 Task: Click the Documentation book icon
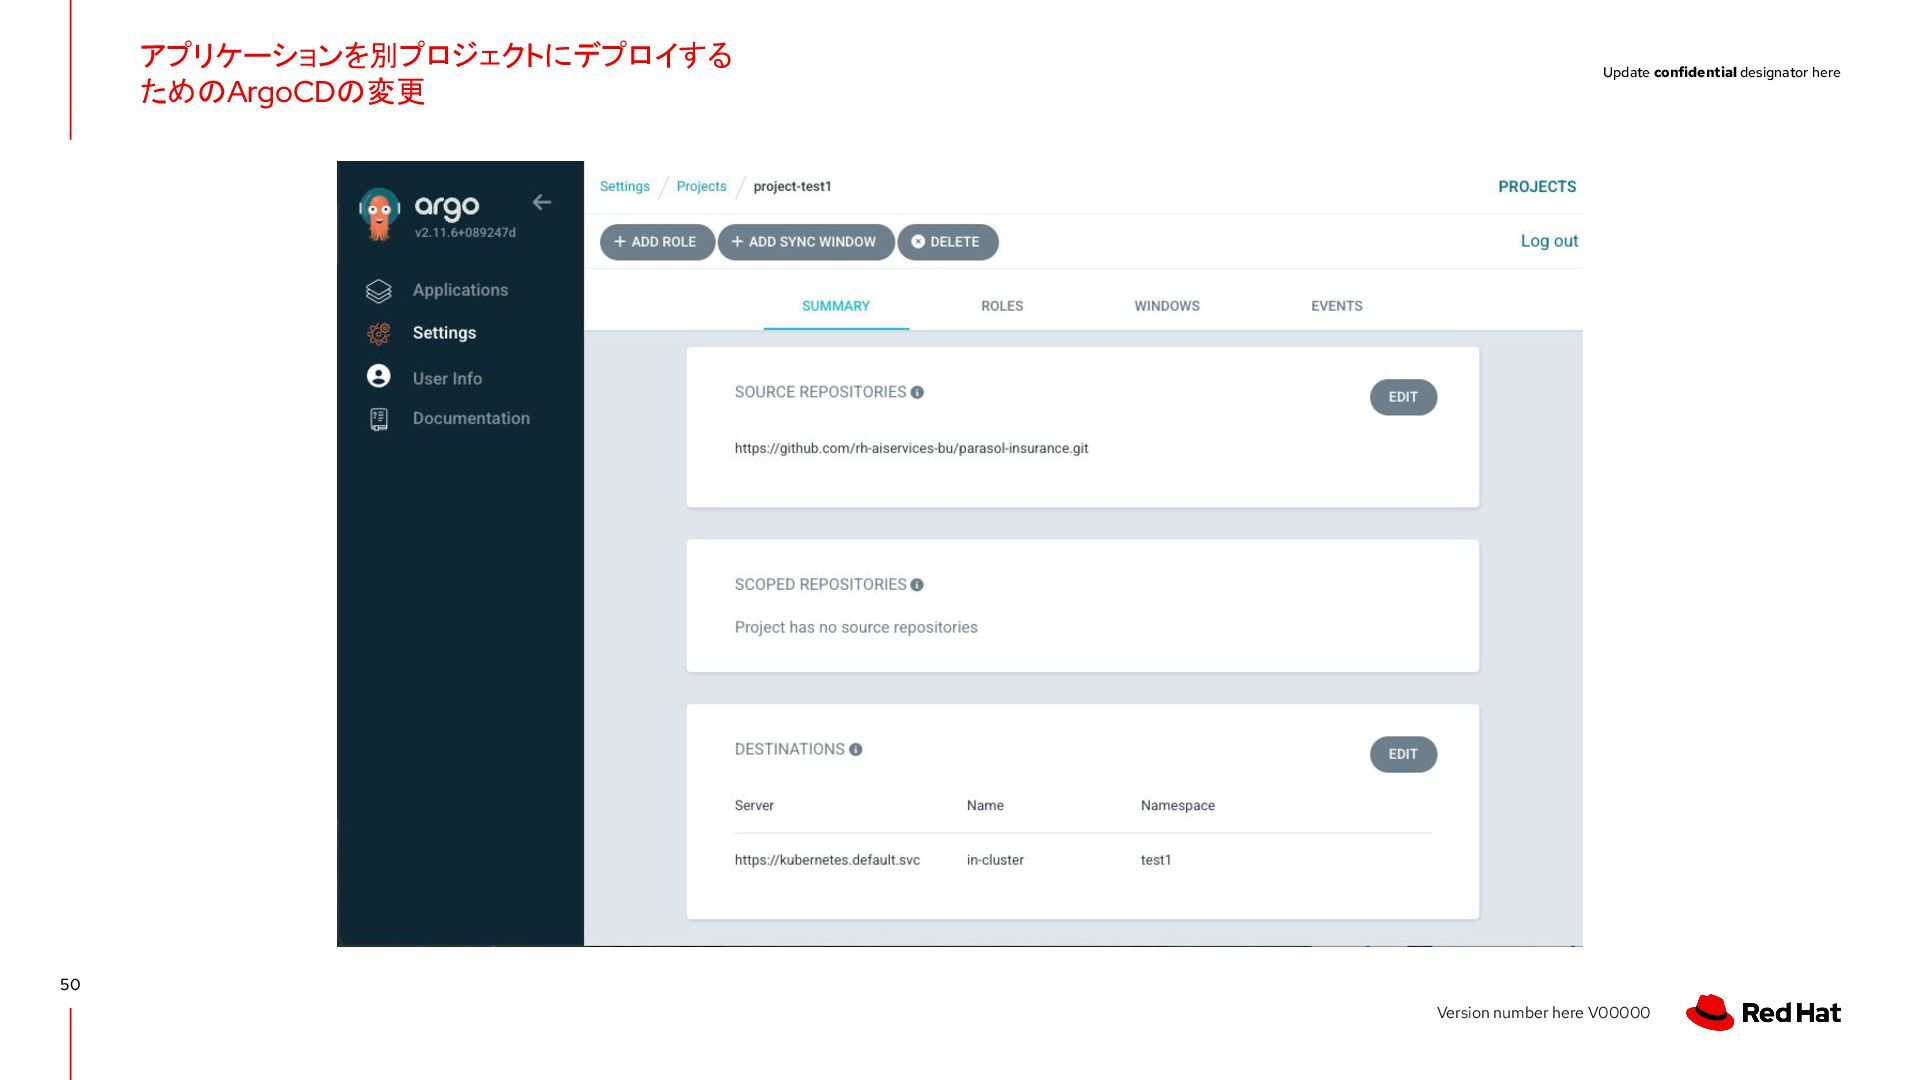tap(378, 419)
